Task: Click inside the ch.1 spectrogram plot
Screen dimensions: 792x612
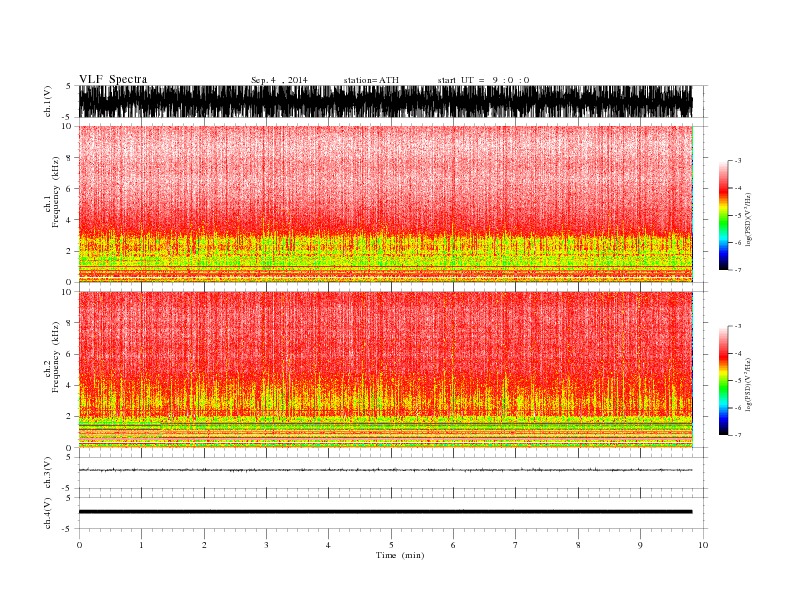Action: pyautogui.click(x=385, y=204)
